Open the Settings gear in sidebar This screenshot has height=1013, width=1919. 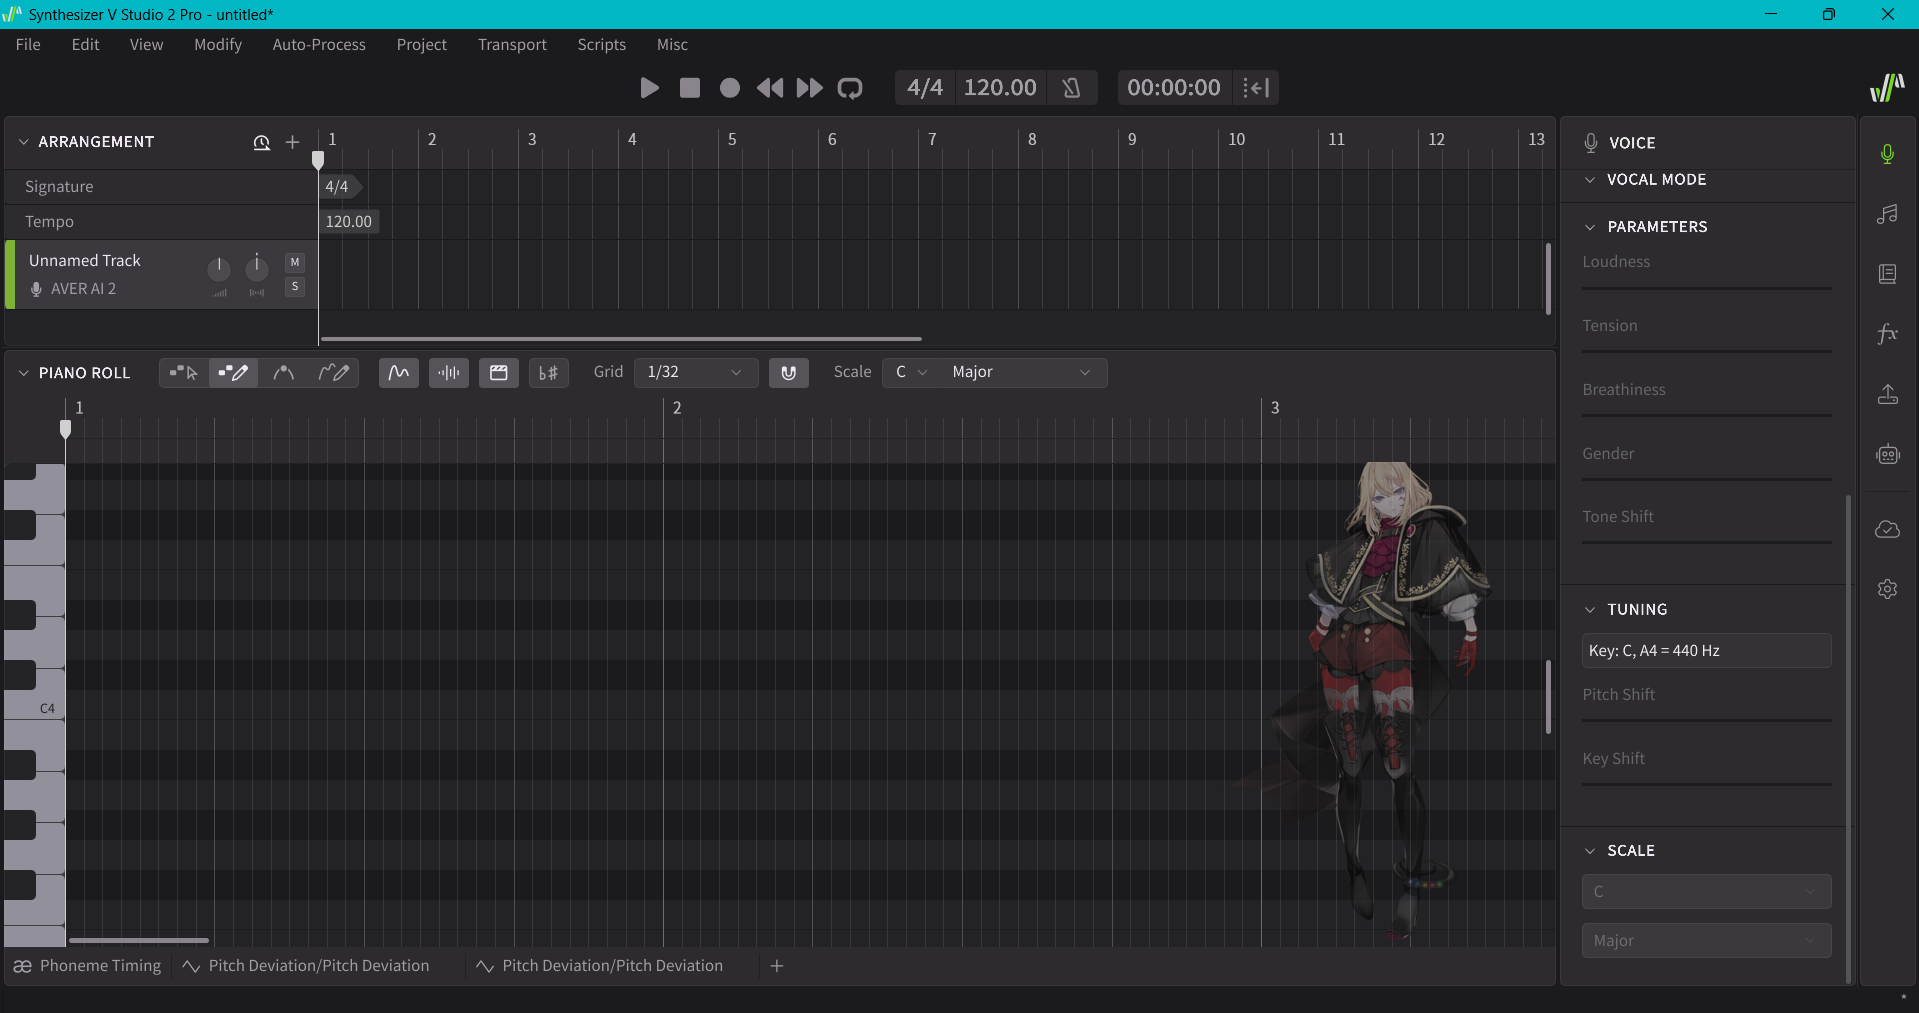[x=1887, y=589]
